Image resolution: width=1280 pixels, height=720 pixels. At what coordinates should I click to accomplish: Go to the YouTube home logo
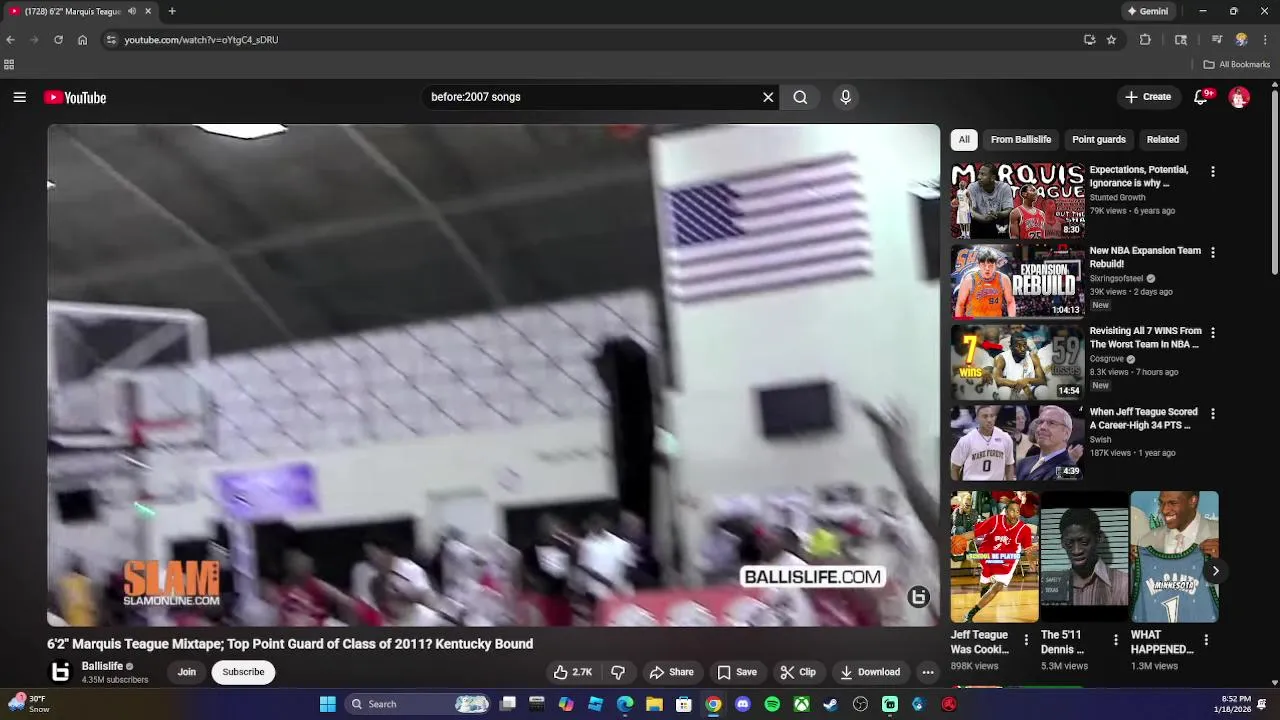75,97
